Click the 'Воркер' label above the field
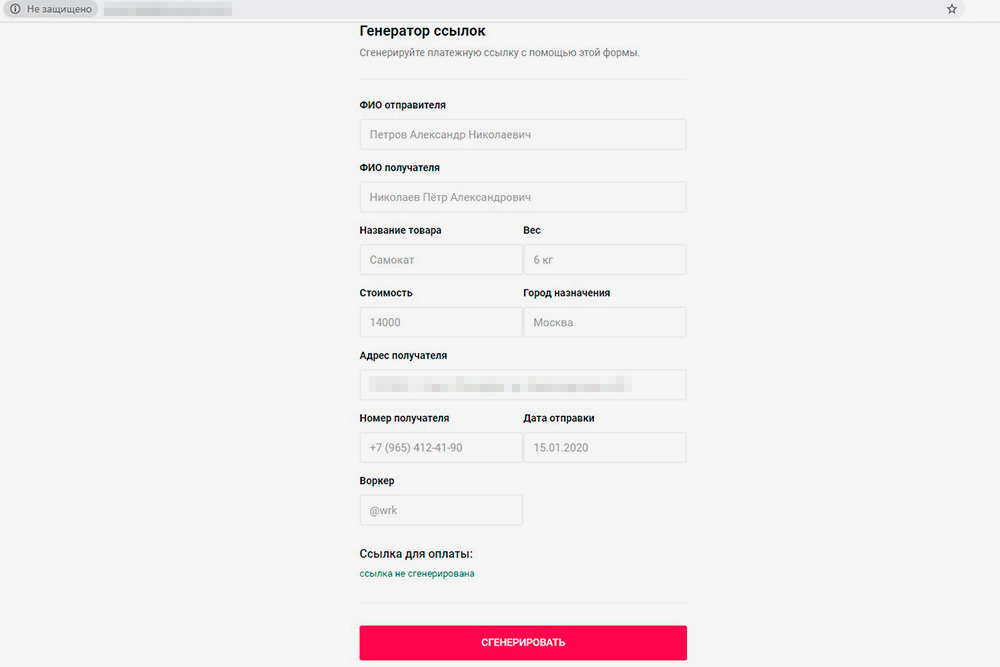This screenshot has width=1000, height=667. point(377,481)
